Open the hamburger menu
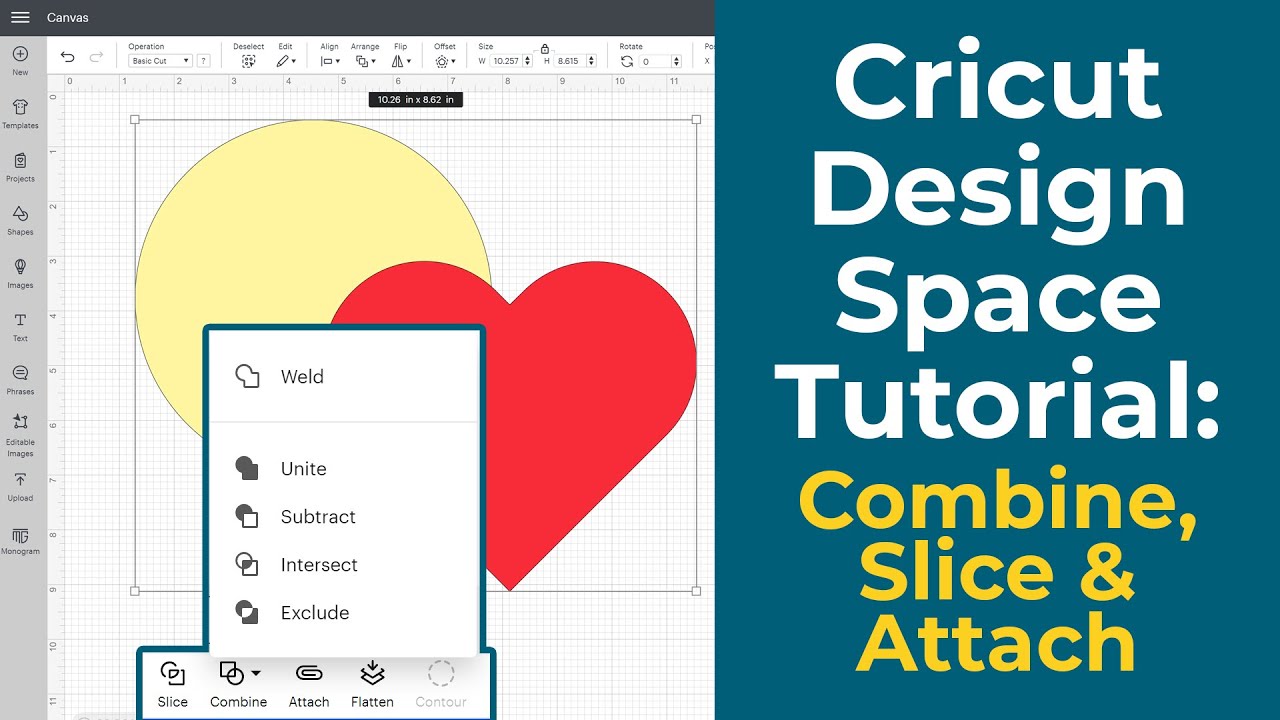This screenshot has height=720, width=1280. point(19,17)
